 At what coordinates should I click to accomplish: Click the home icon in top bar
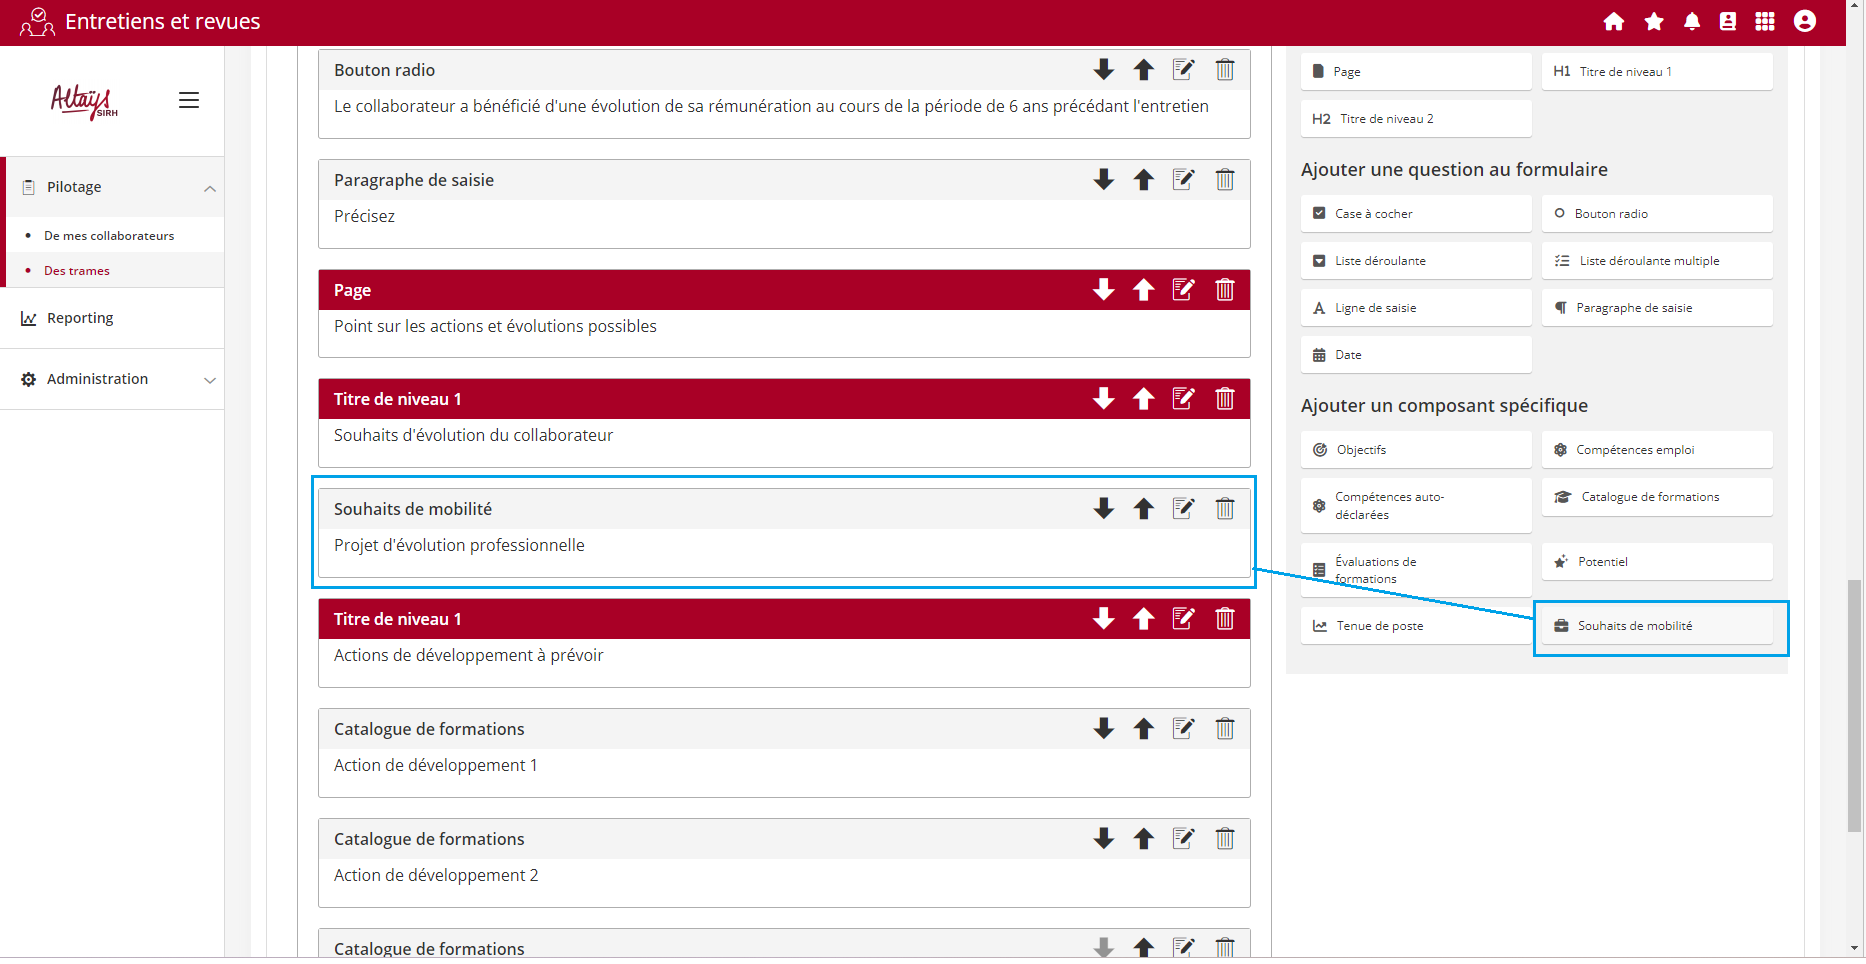(x=1613, y=22)
